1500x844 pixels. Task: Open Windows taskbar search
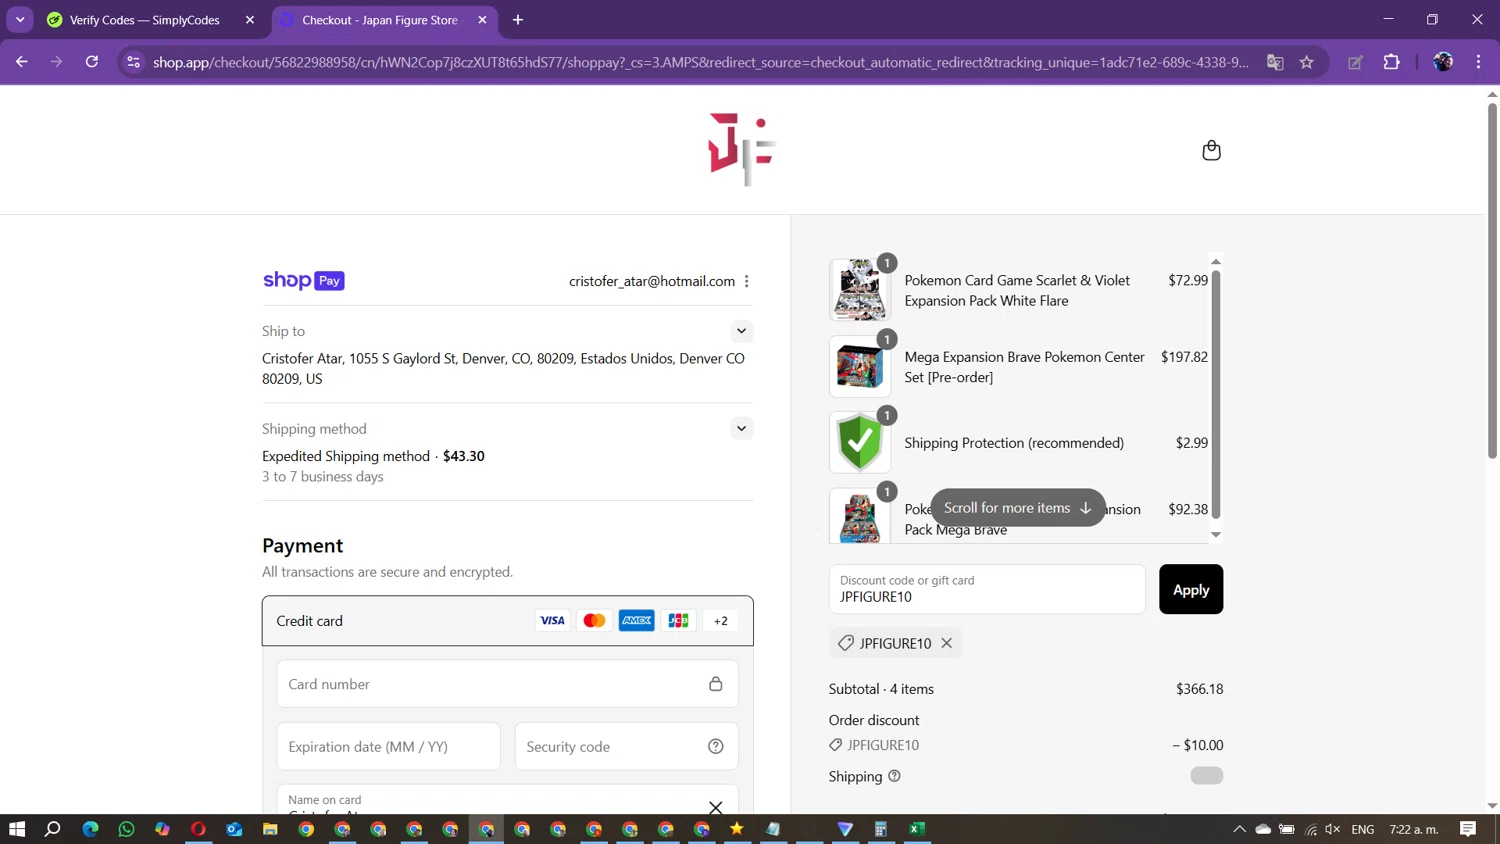53,829
